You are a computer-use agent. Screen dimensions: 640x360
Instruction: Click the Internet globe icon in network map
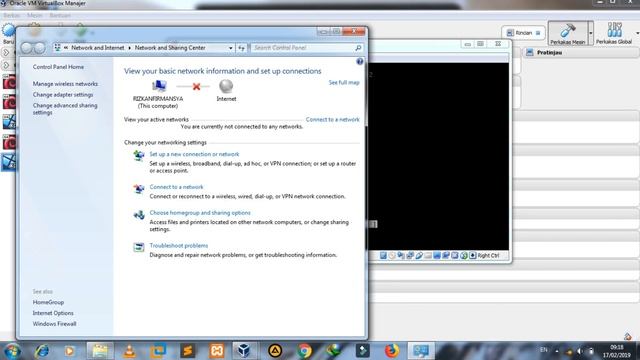pyautogui.click(x=226, y=86)
